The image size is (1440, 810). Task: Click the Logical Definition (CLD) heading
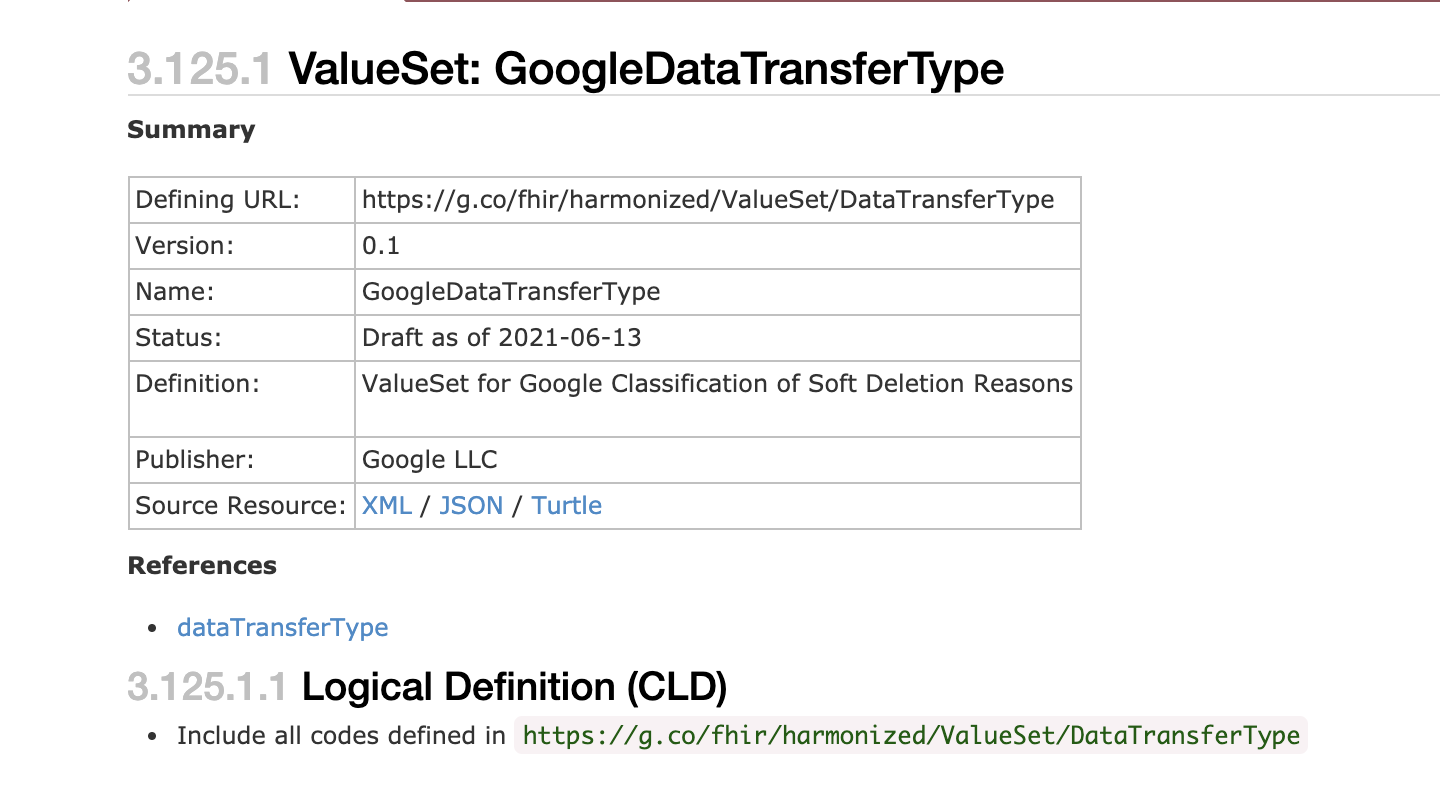tap(514, 687)
